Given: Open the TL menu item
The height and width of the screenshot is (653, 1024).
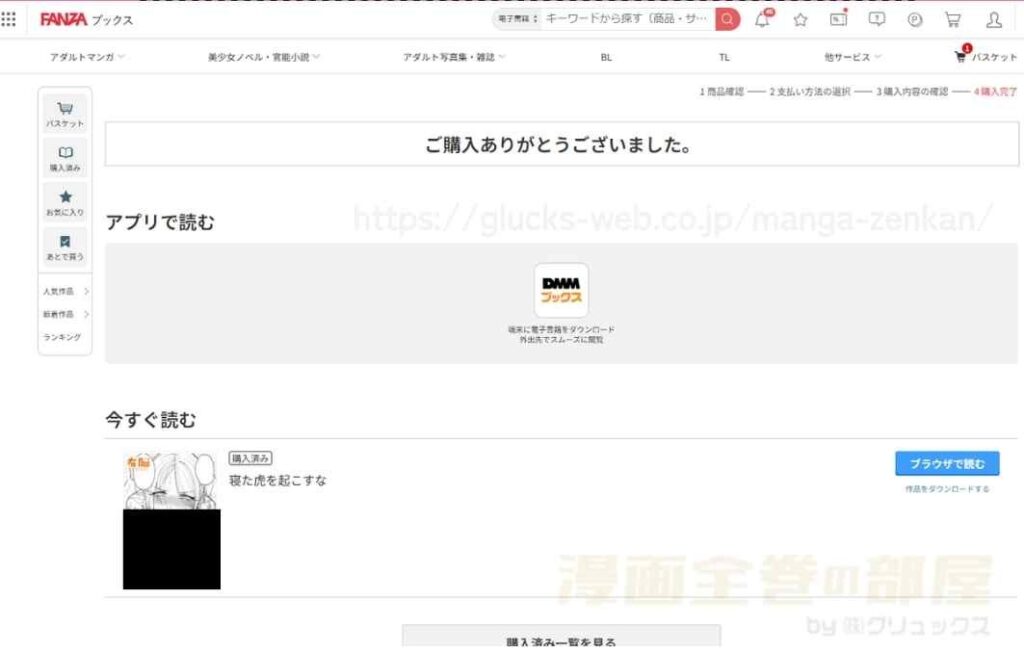Looking at the screenshot, I should 724,57.
